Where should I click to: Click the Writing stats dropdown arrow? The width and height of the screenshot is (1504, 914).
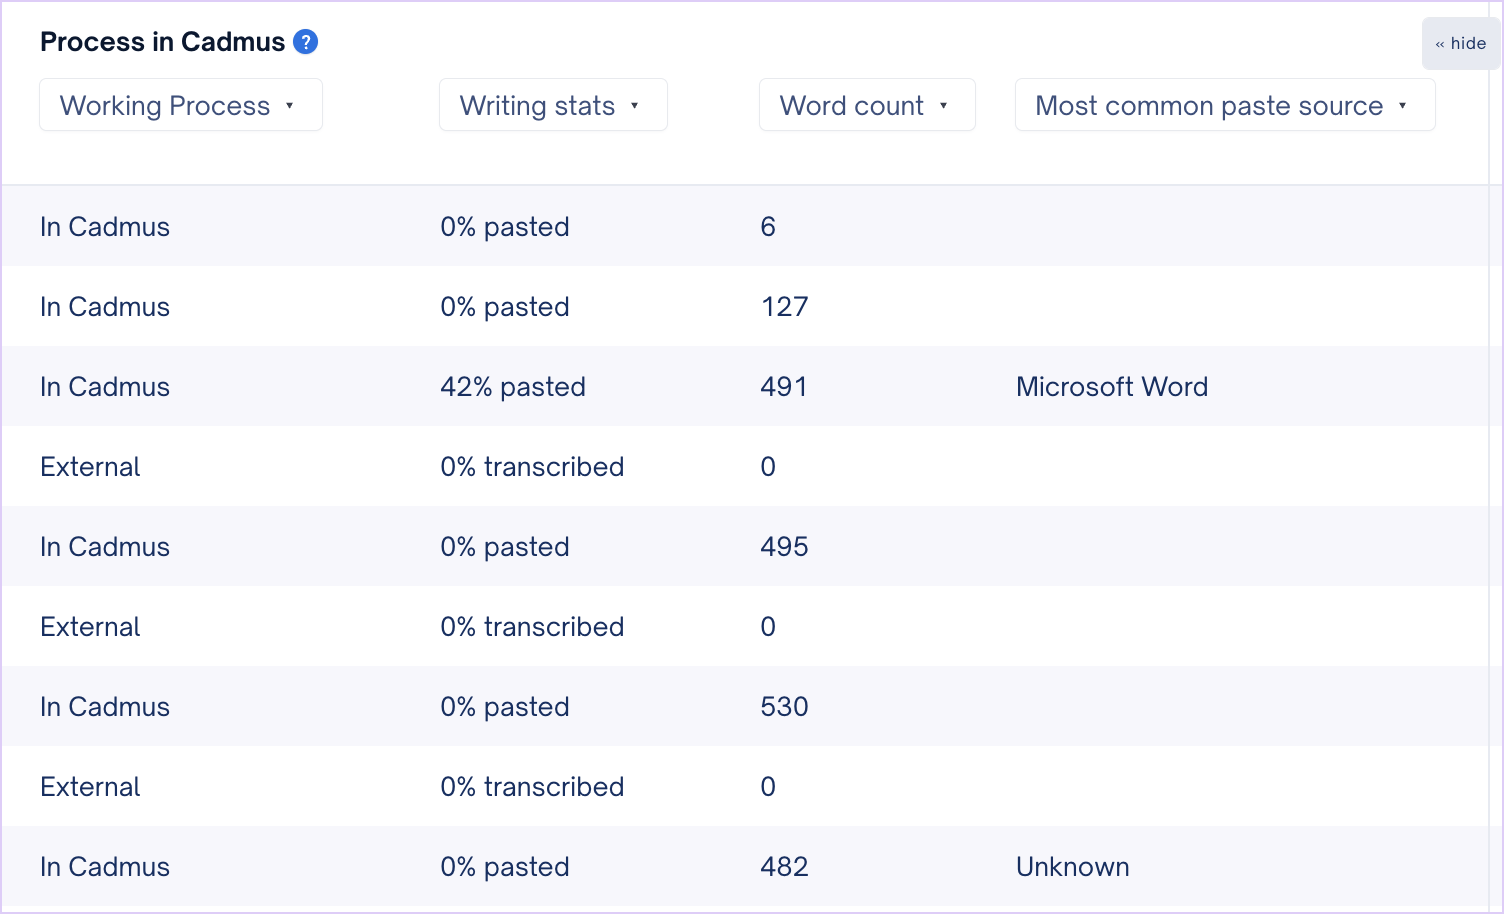pos(635,106)
